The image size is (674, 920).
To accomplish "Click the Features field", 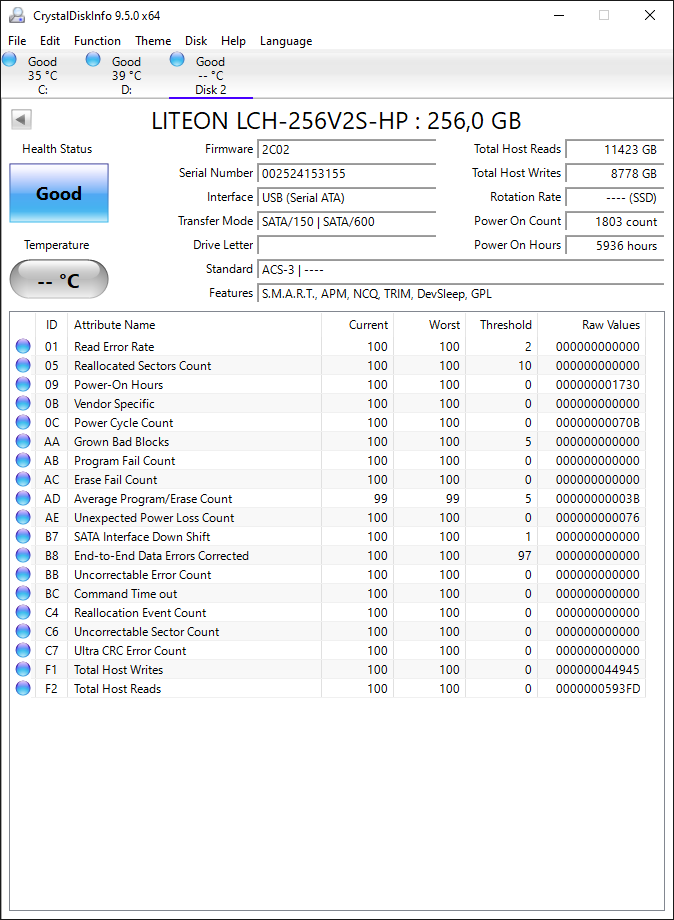I will [x=460, y=294].
